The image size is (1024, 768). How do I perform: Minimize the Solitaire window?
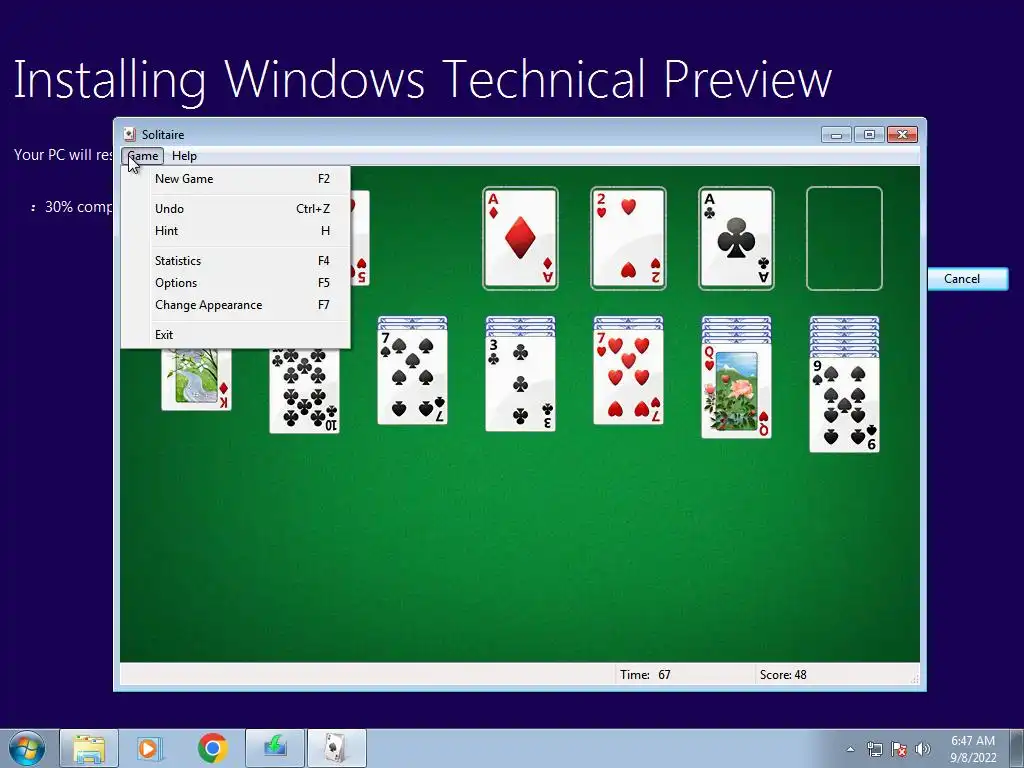[x=836, y=135]
